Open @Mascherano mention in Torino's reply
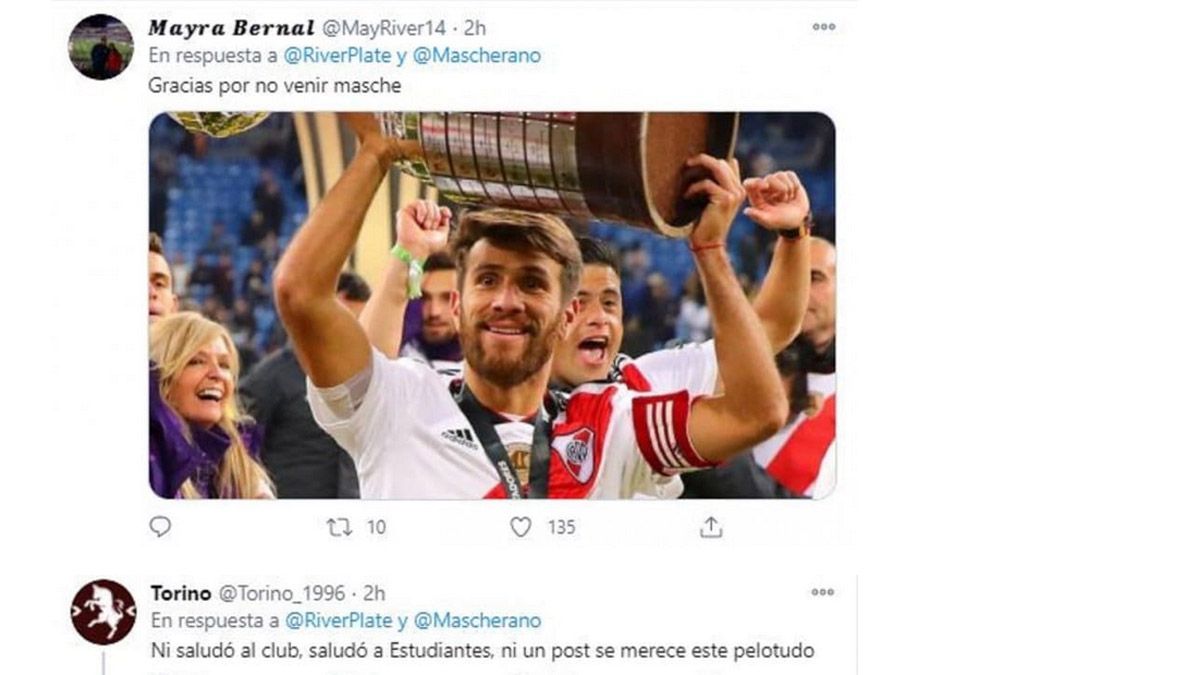1200x675 pixels. (476, 621)
